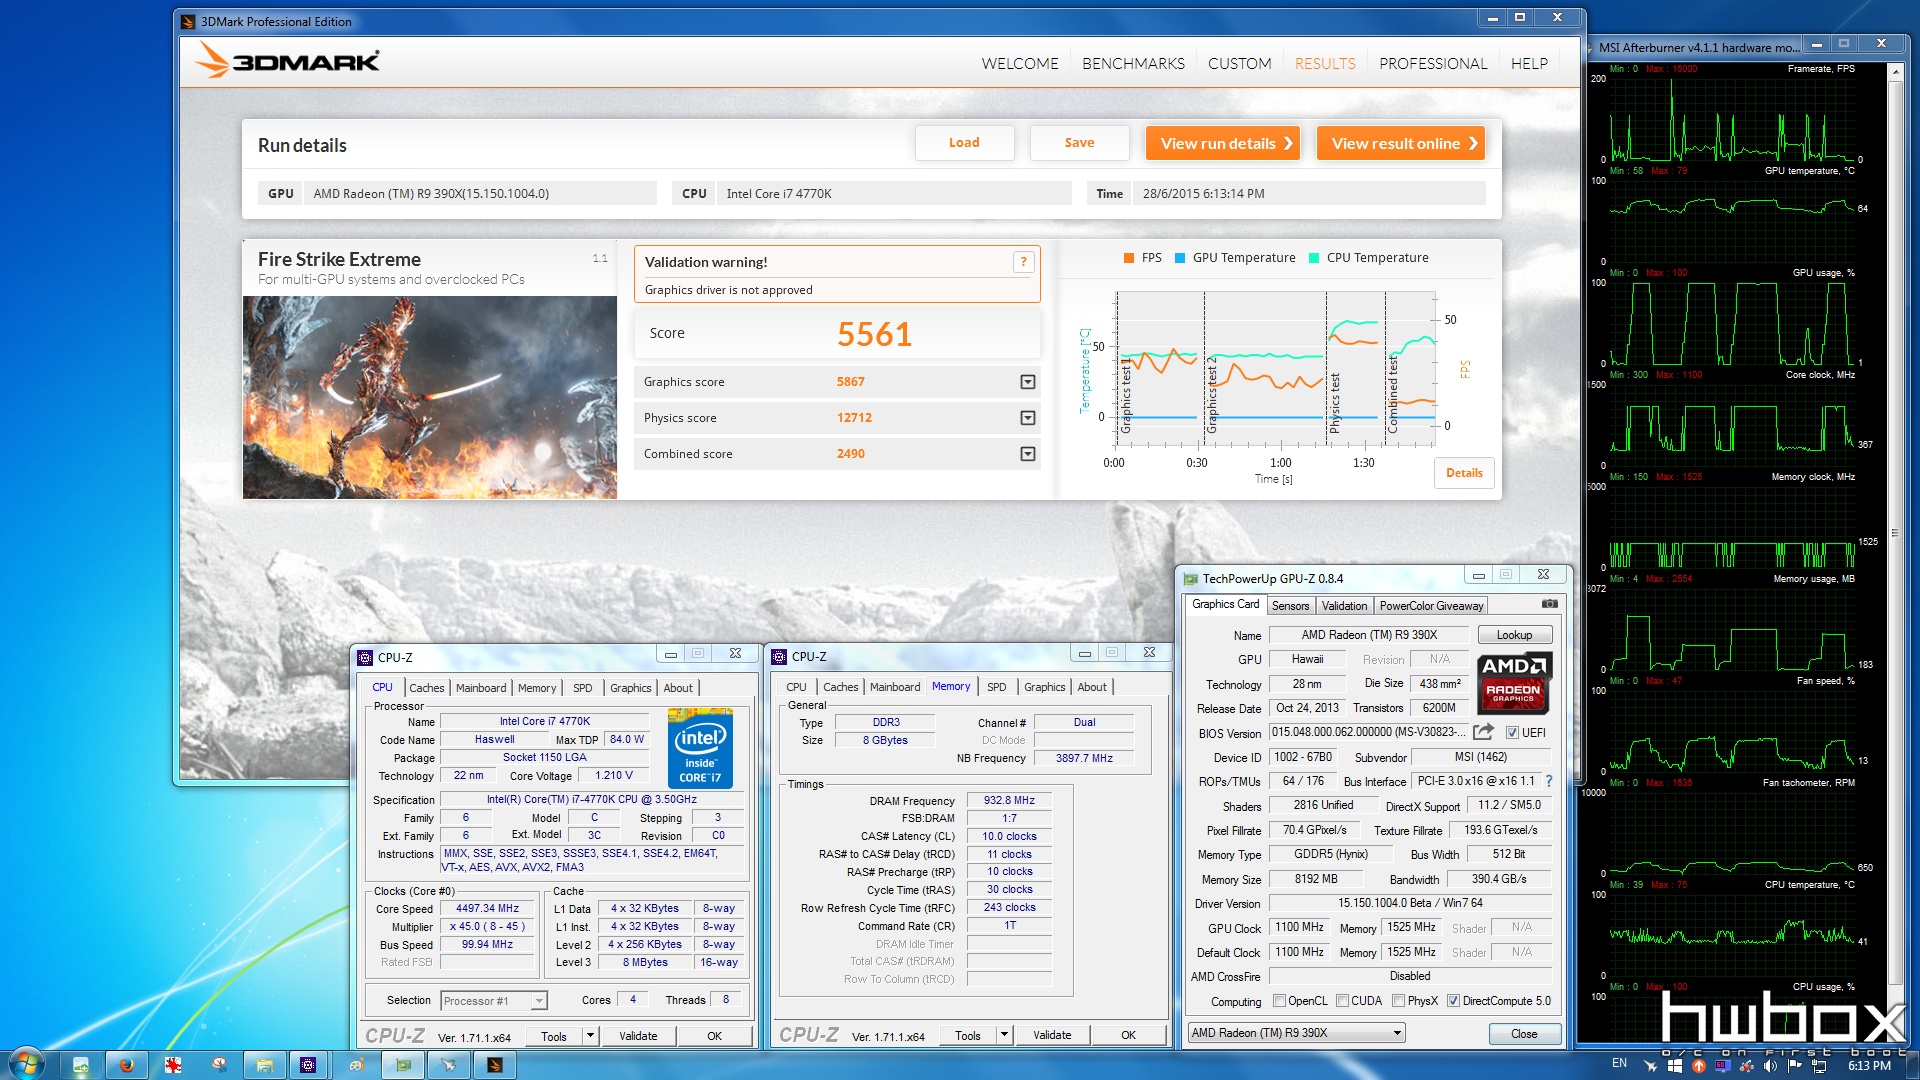Open the Windows Start menu orb

coord(25,1064)
